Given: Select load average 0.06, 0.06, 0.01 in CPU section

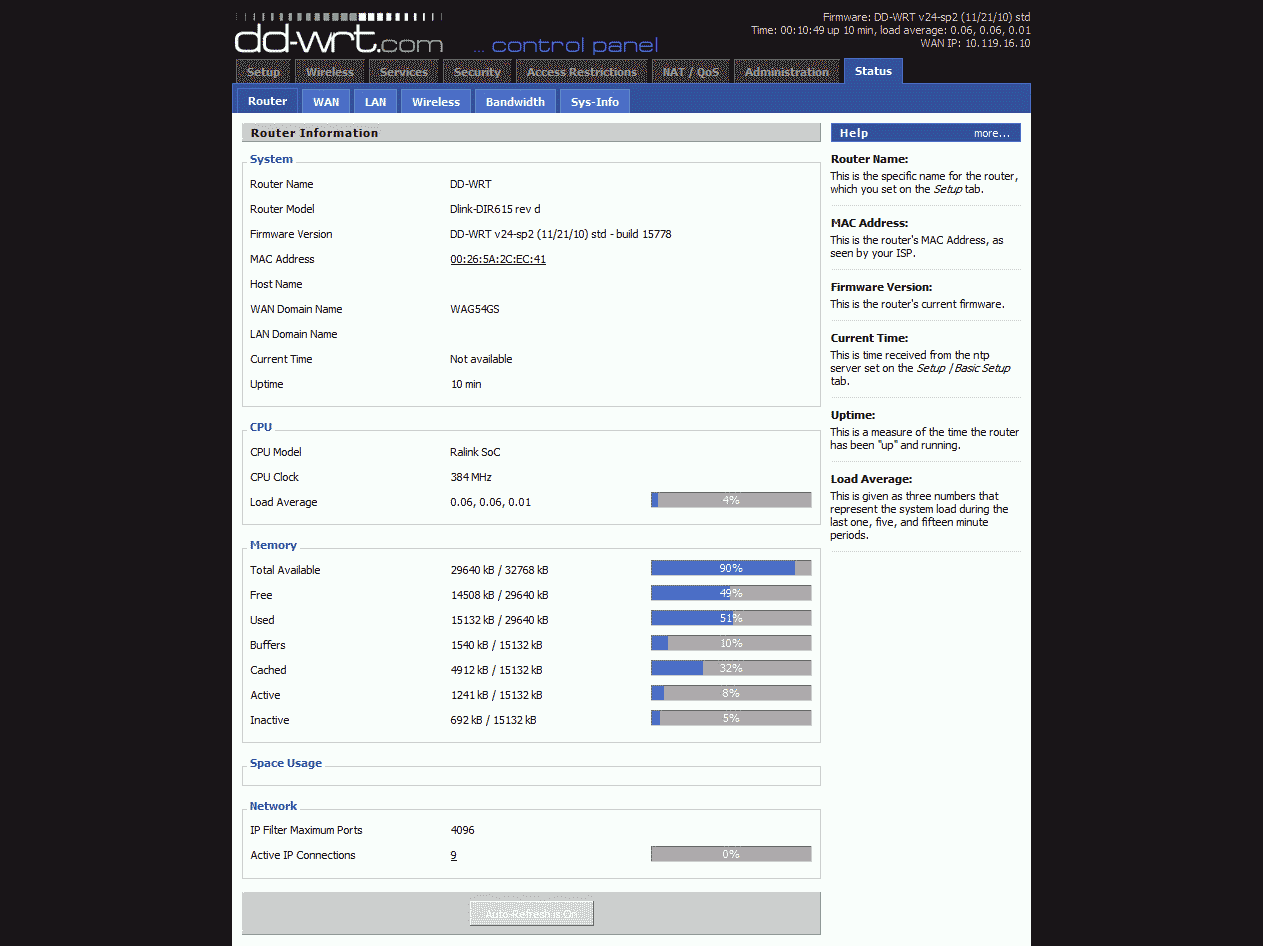Looking at the screenshot, I should point(491,502).
